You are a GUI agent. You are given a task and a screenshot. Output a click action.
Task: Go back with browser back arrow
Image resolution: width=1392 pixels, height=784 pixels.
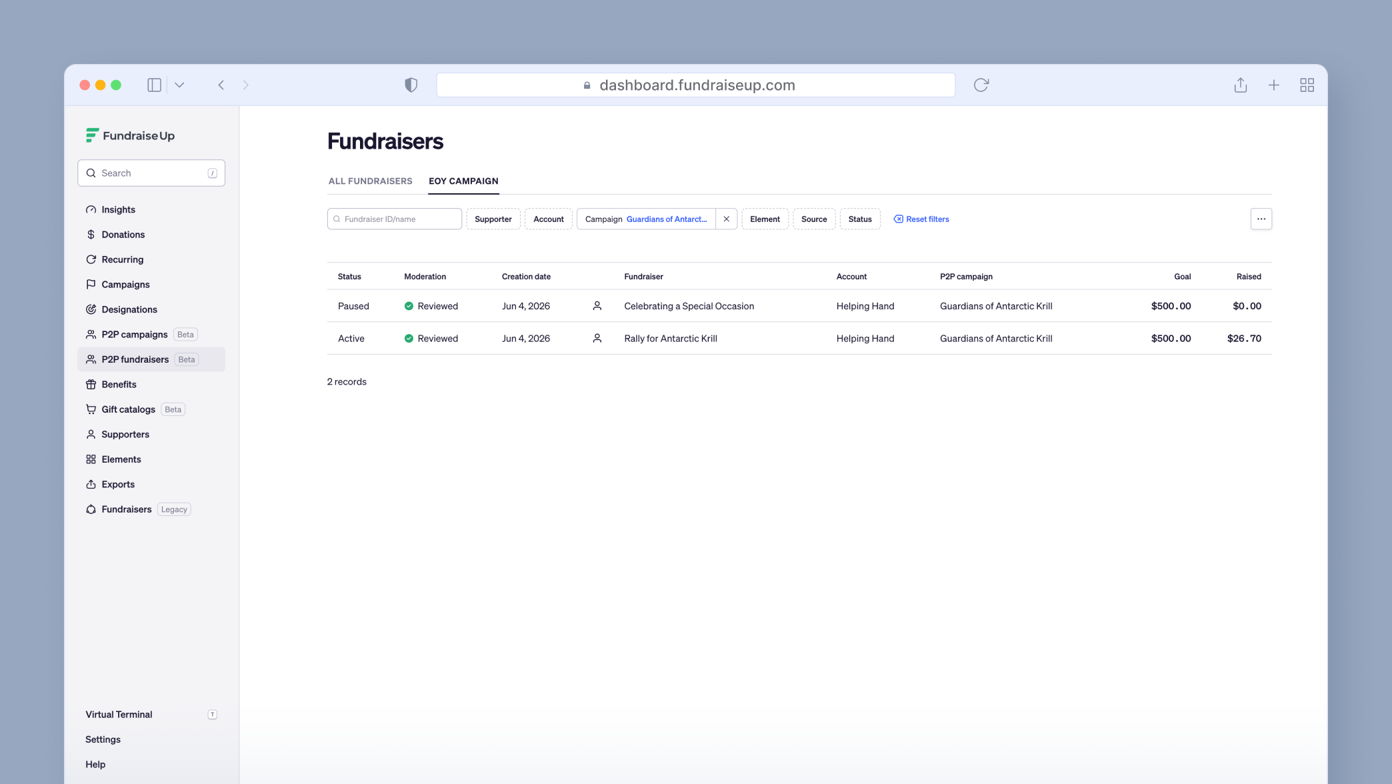[221, 85]
